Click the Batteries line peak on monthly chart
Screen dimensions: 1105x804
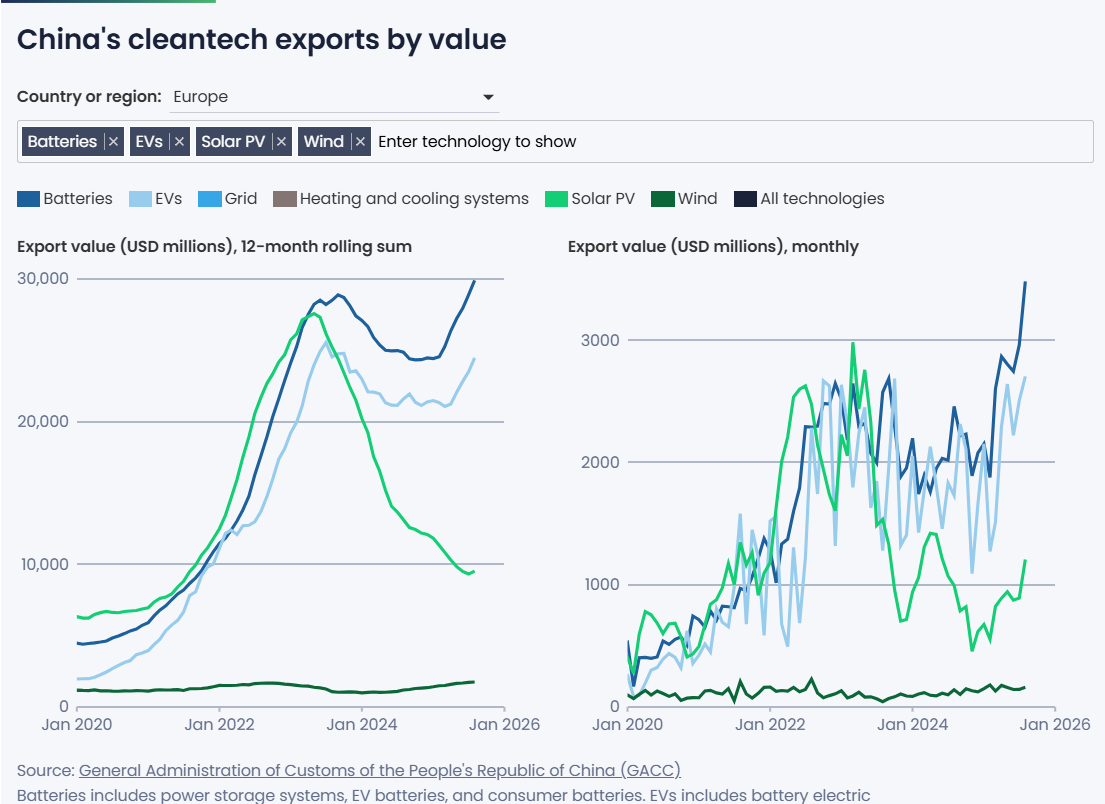[x=1025, y=283]
